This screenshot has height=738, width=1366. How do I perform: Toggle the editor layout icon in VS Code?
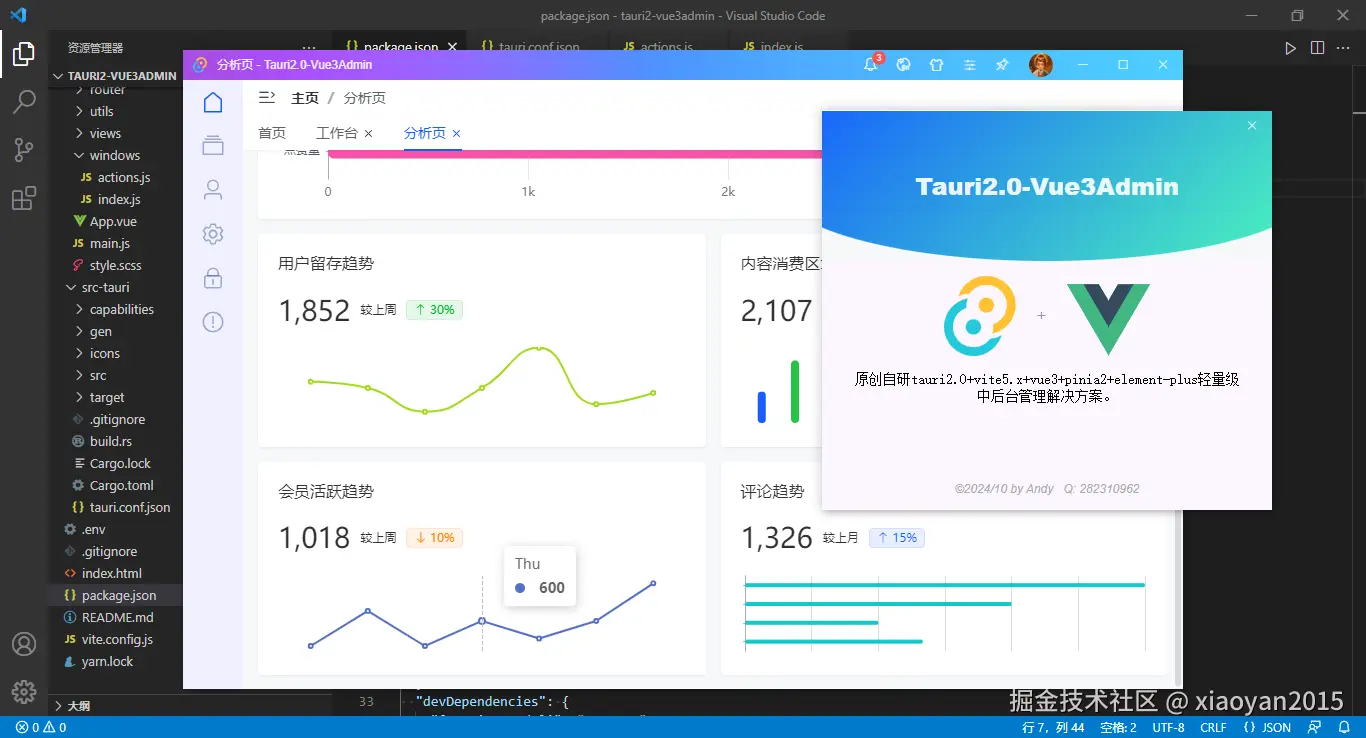(x=1317, y=46)
